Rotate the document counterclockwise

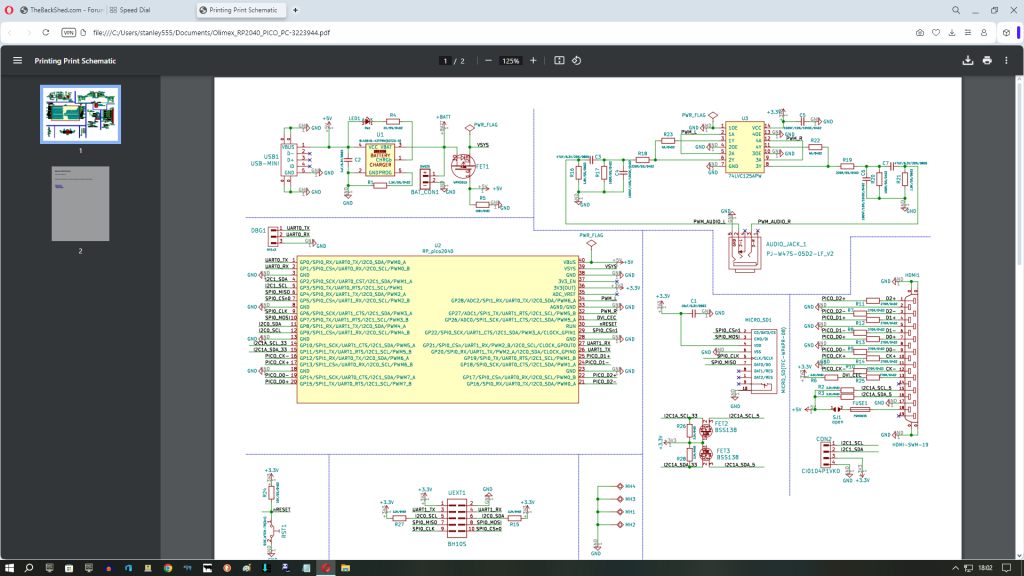[577, 61]
